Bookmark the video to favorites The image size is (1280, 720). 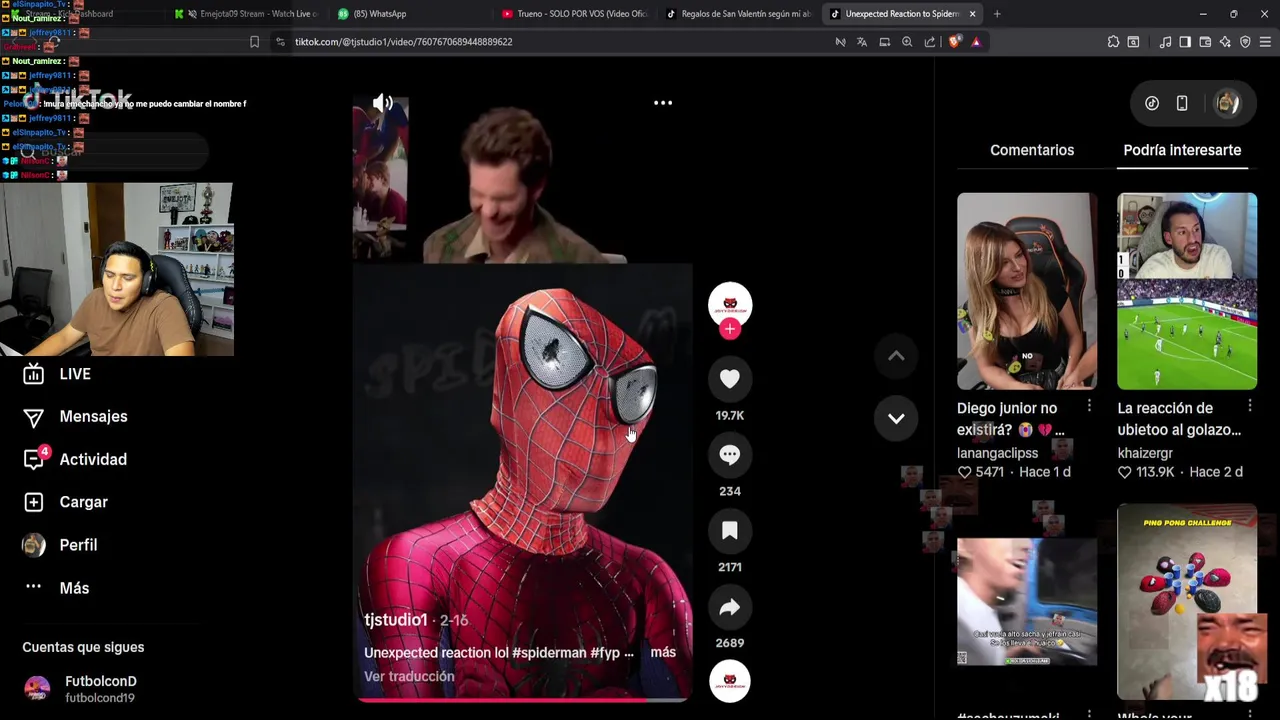click(730, 531)
